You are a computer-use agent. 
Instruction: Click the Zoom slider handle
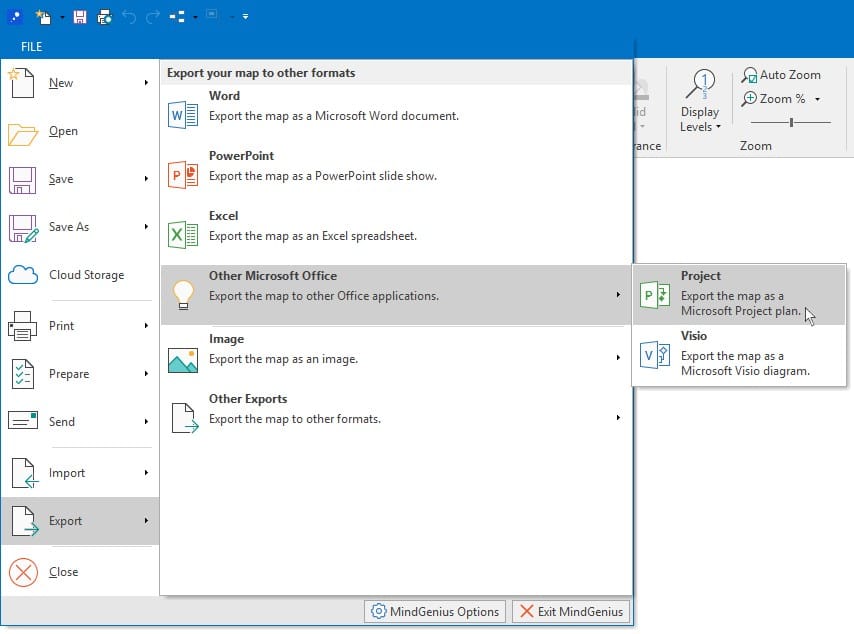[791, 123]
